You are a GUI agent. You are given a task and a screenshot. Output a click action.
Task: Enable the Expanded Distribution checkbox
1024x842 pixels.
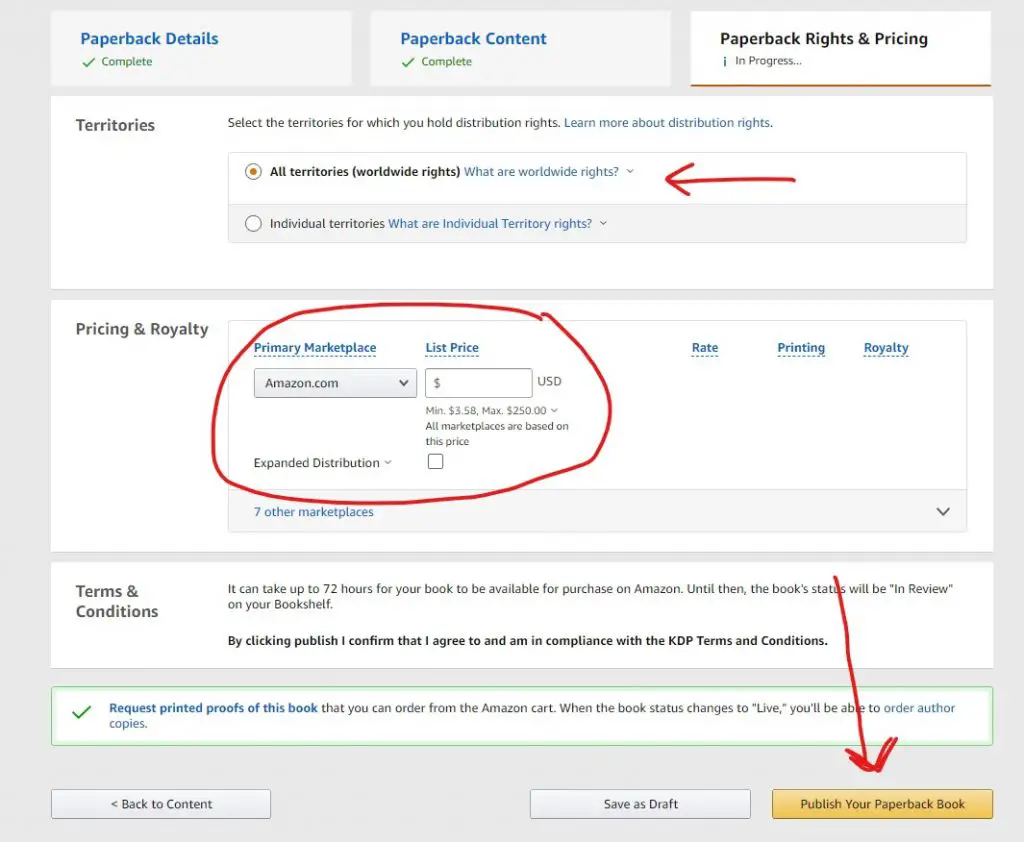click(436, 462)
